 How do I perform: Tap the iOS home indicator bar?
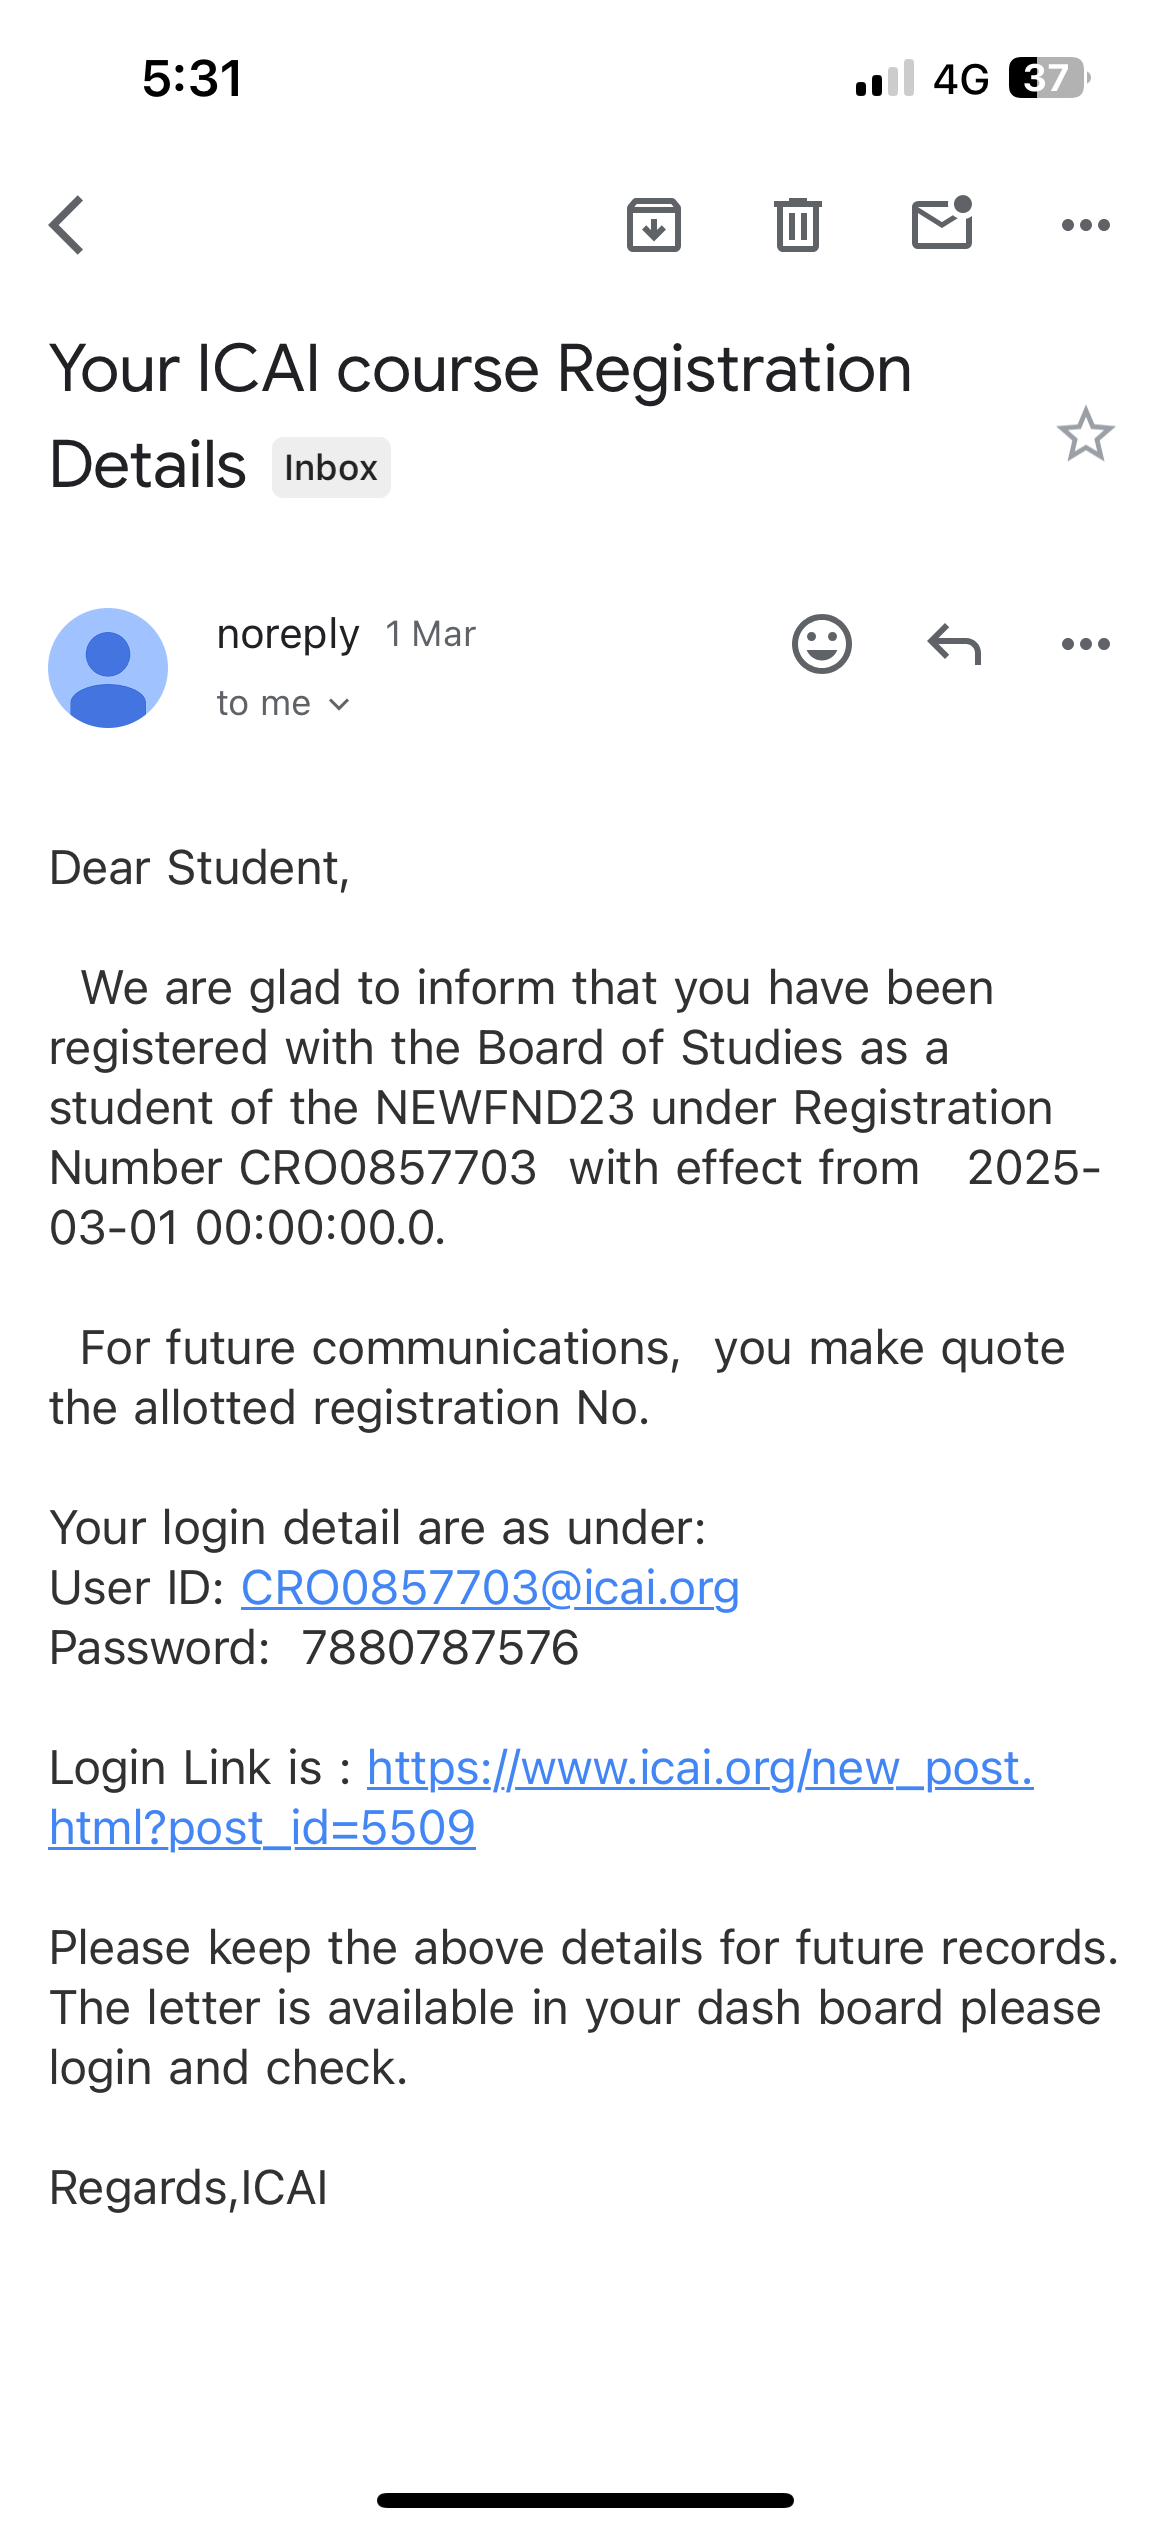click(585, 2500)
